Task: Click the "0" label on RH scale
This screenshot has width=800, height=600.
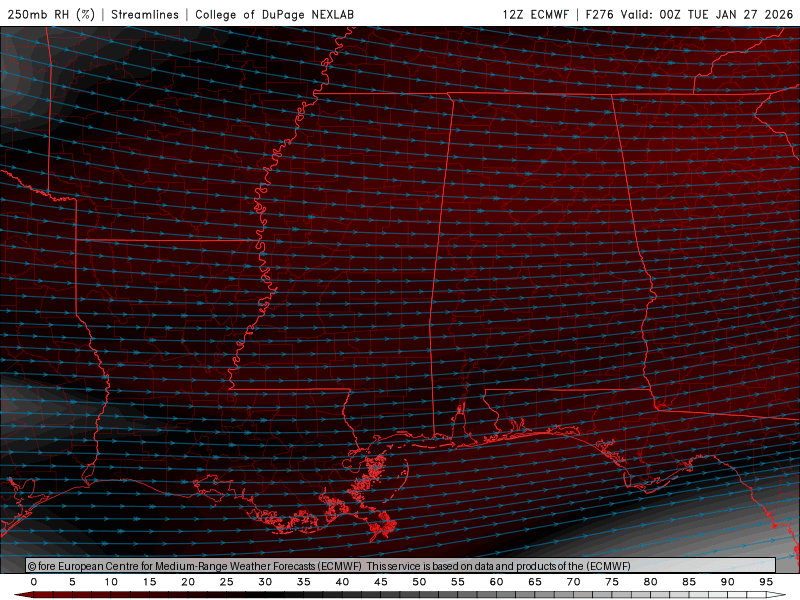Action: (34, 582)
